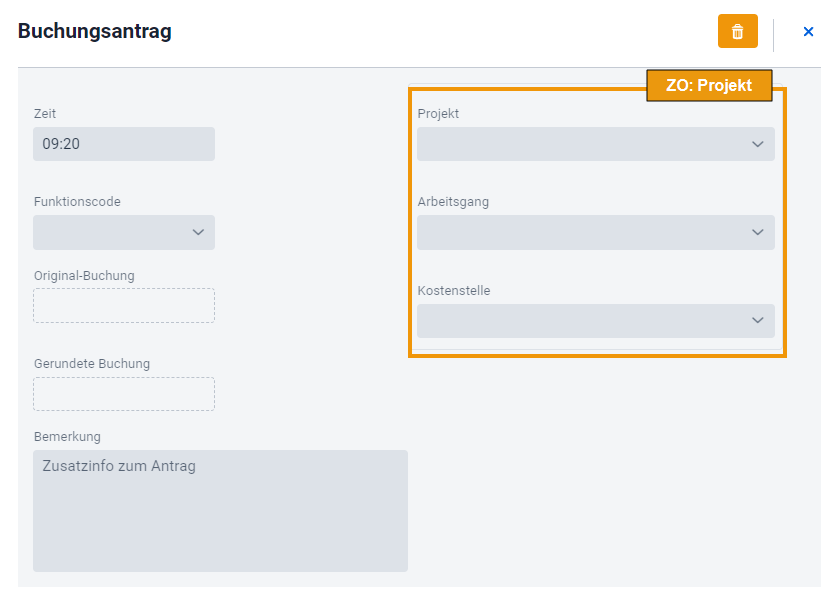Open the Funktionscode dropdown
The image size is (838, 609).
124,232
